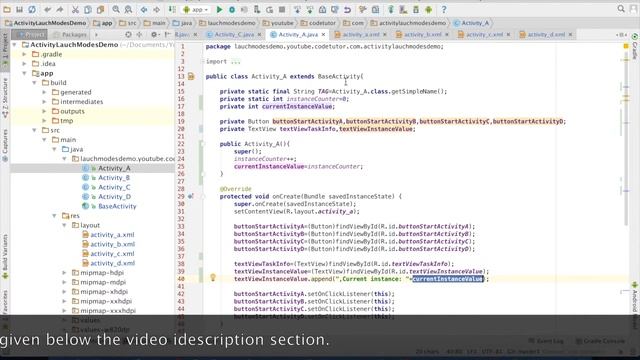The image size is (640, 360).
Task: Expand the generated folder
Action: 44,92
